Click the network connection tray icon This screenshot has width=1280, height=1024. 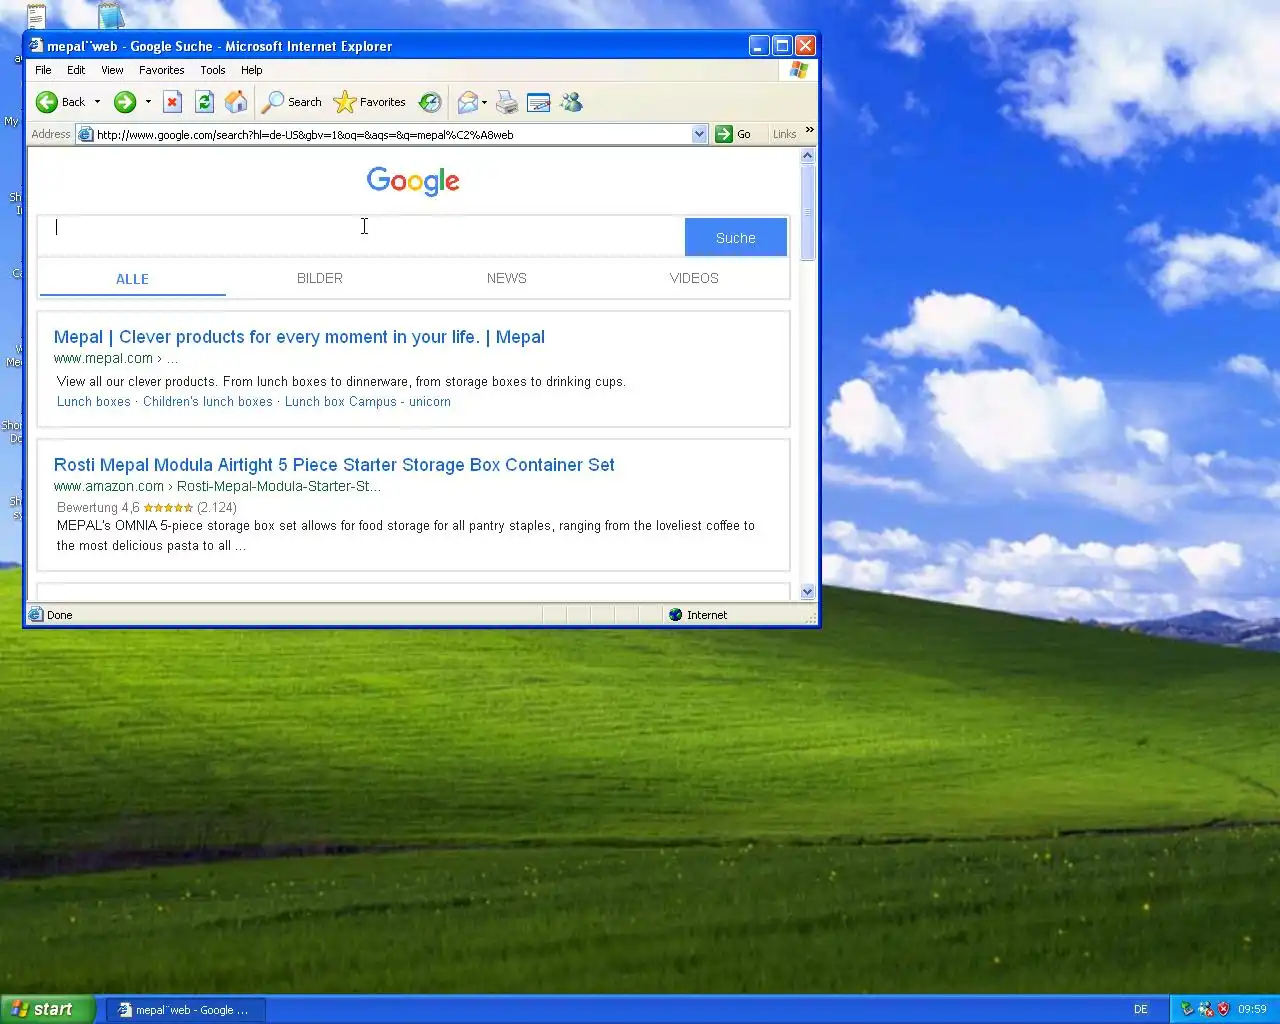pos(1205,1009)
